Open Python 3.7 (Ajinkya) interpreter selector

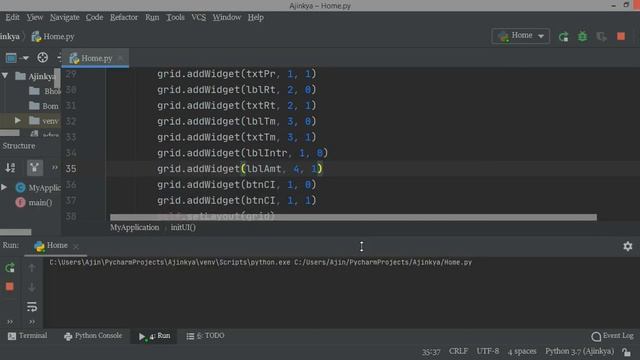580,351
